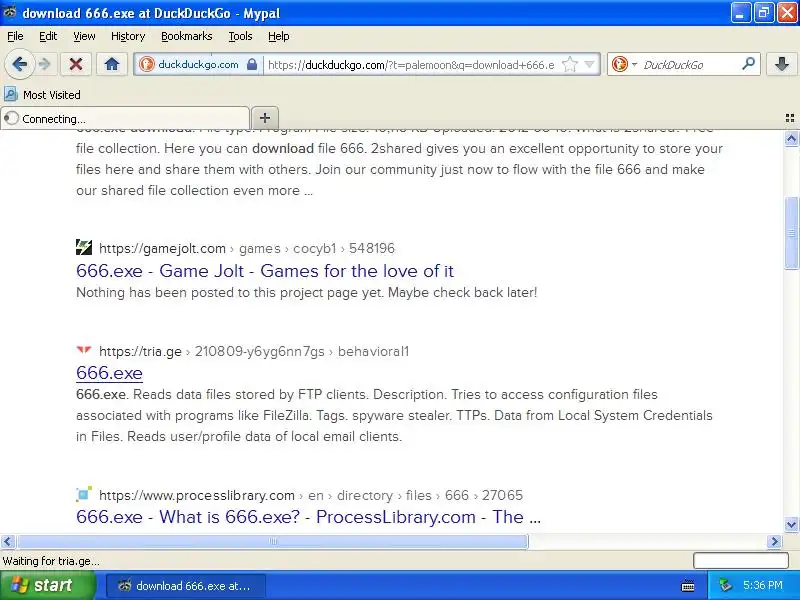Open the tria.ge 666.exe result link
800x600 pixels.
coord(109,373)
